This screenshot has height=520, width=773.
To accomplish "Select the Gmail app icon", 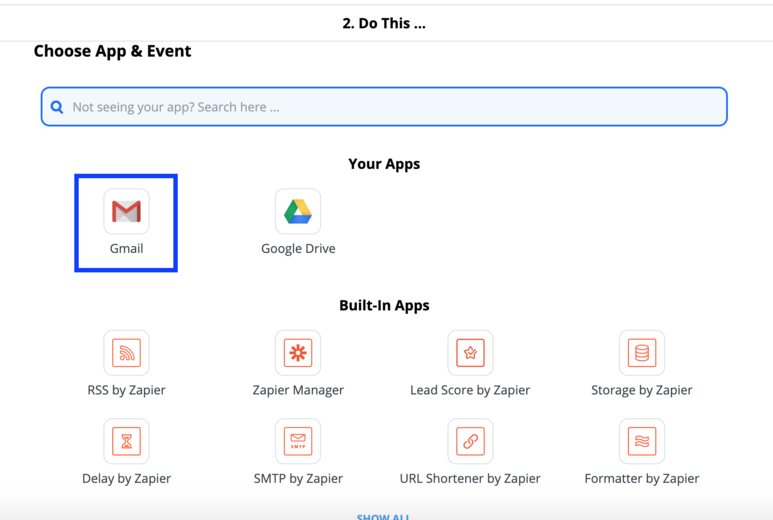I will [x=126, y=211].
